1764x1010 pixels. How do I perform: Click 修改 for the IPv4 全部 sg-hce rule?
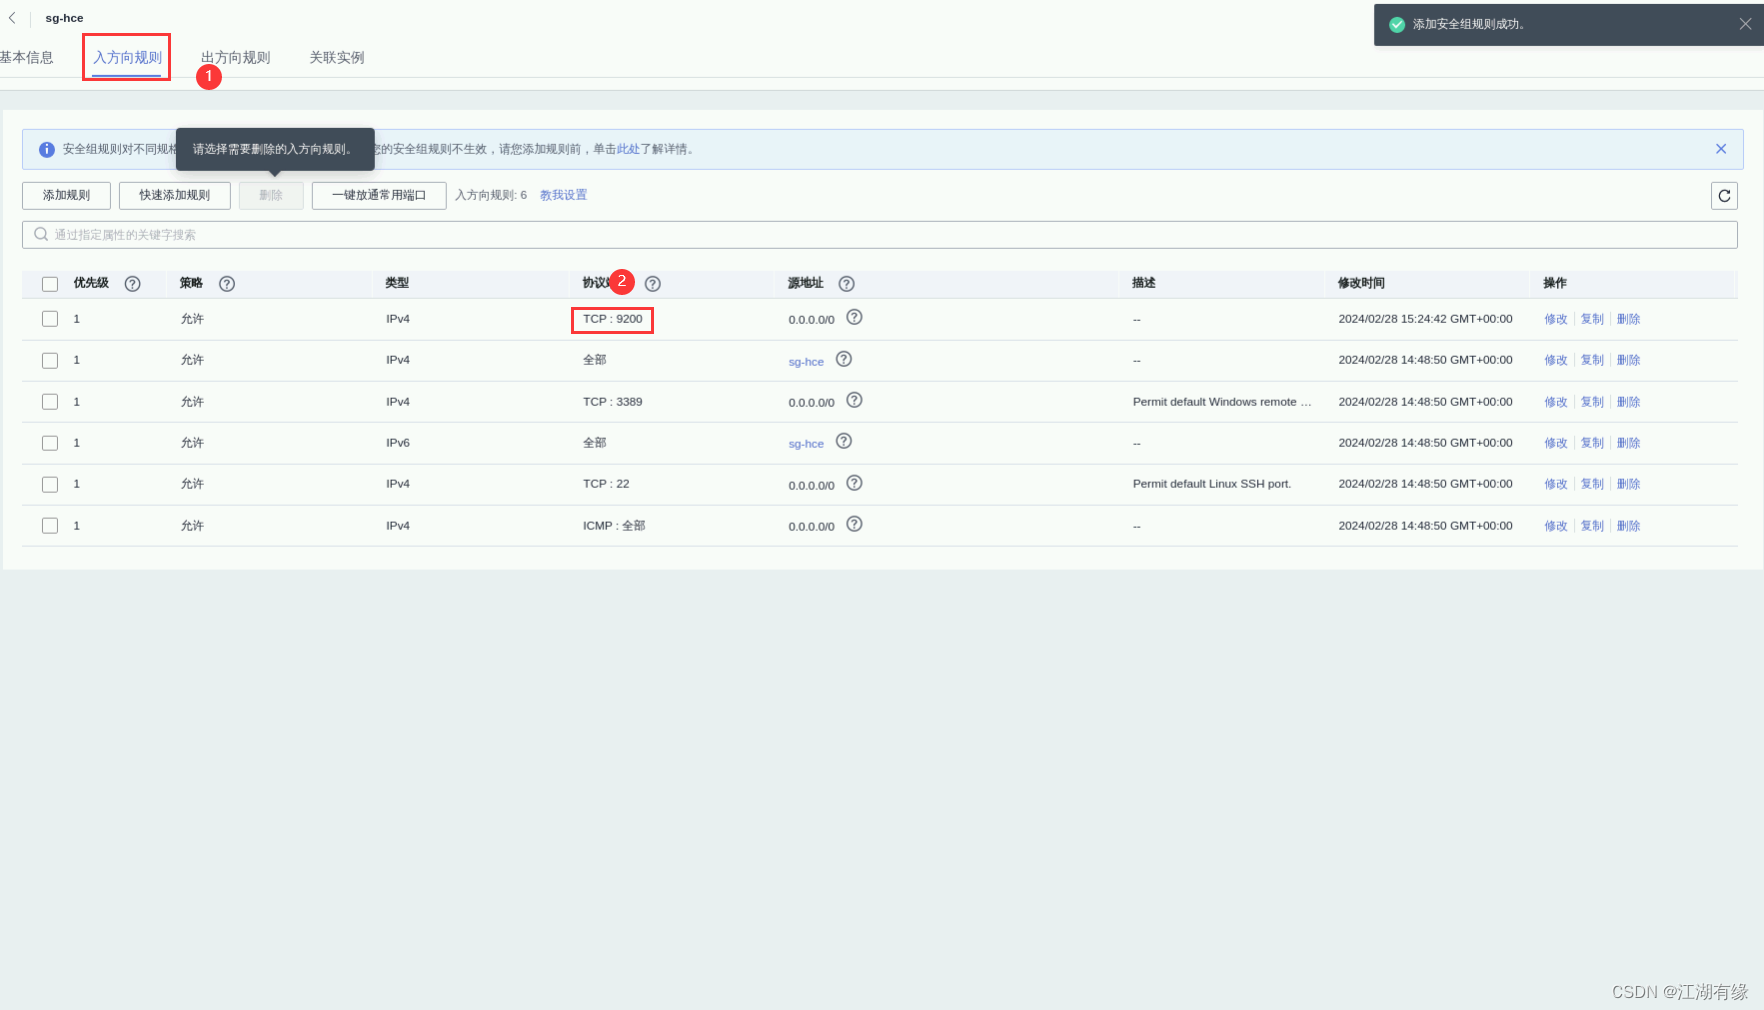1556,360
